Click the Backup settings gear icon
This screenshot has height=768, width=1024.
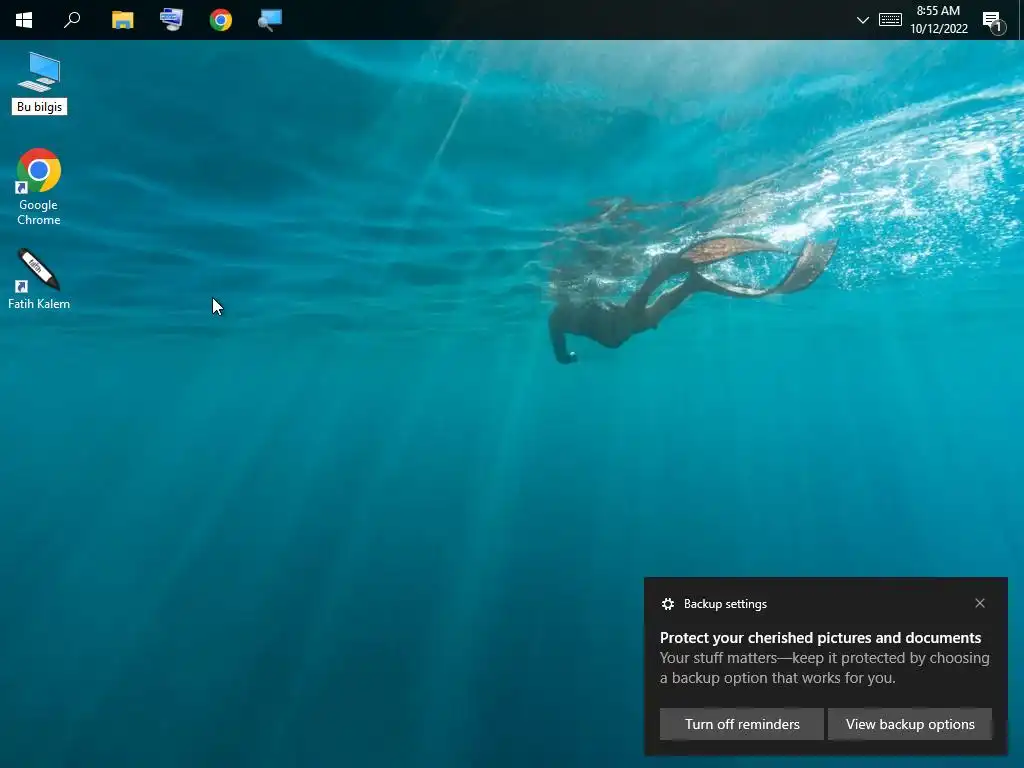[667, 604]
